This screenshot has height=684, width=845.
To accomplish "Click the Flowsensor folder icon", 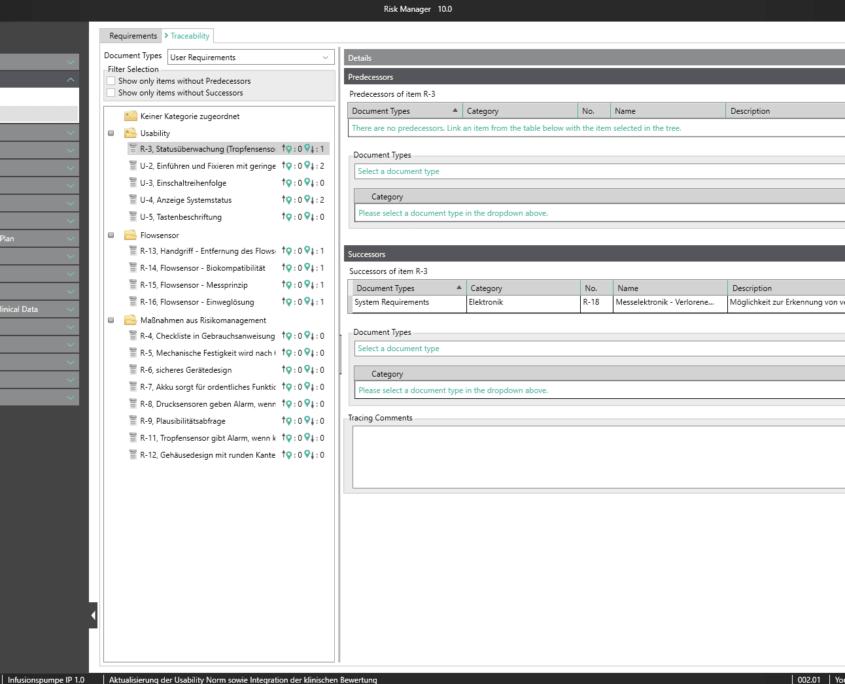I will point(130,235).
